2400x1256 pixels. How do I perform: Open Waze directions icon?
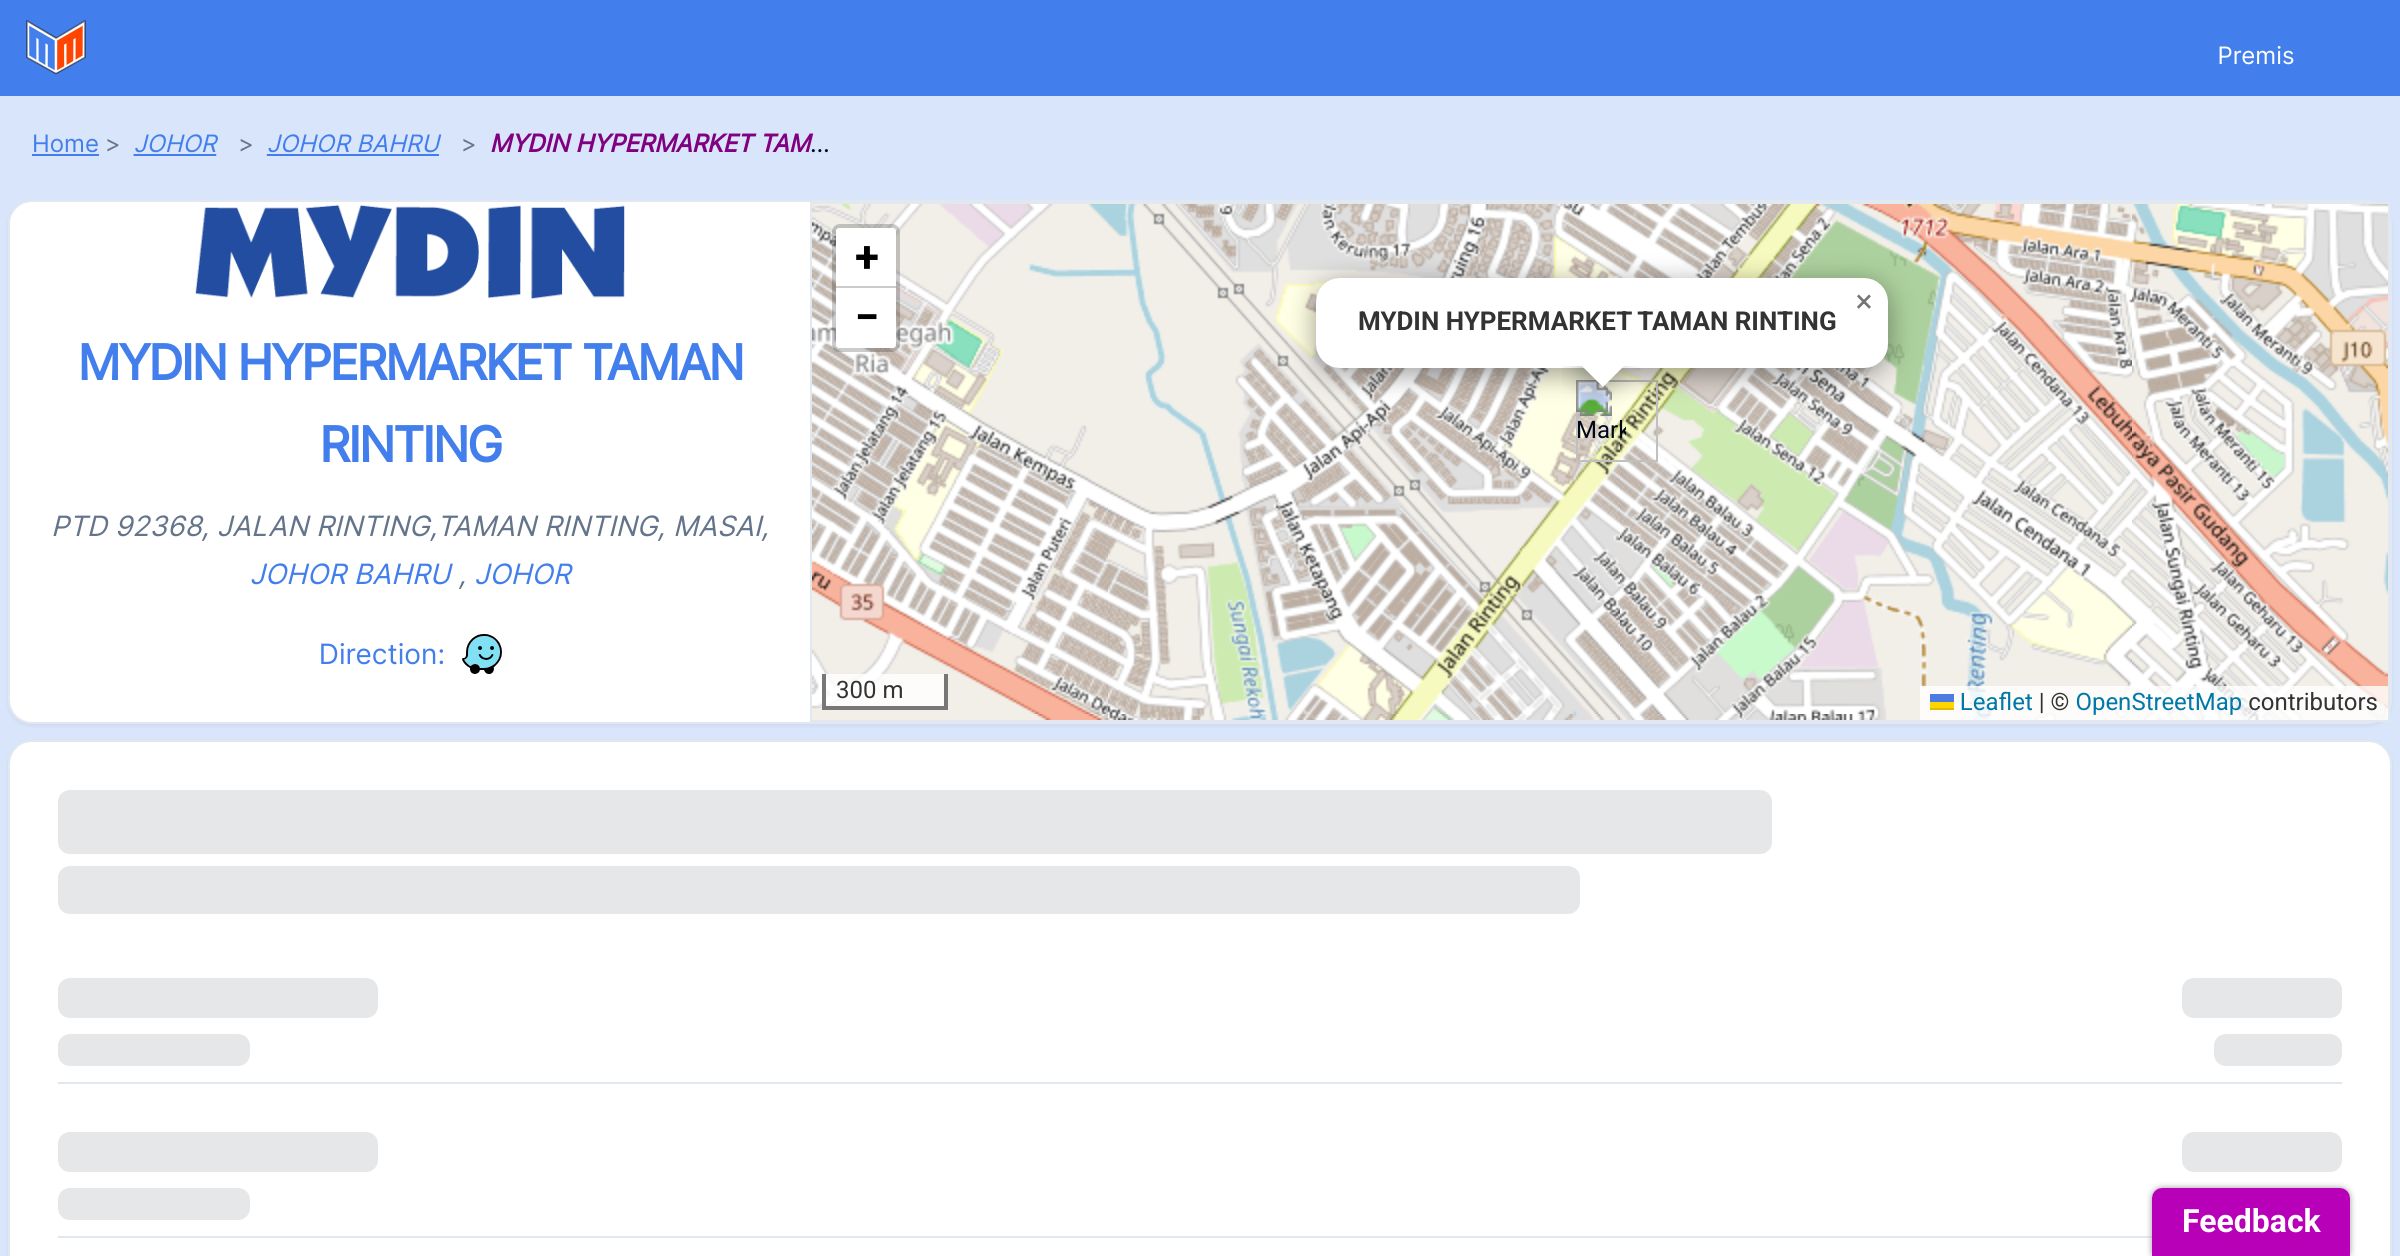click(x=482, y=654)
